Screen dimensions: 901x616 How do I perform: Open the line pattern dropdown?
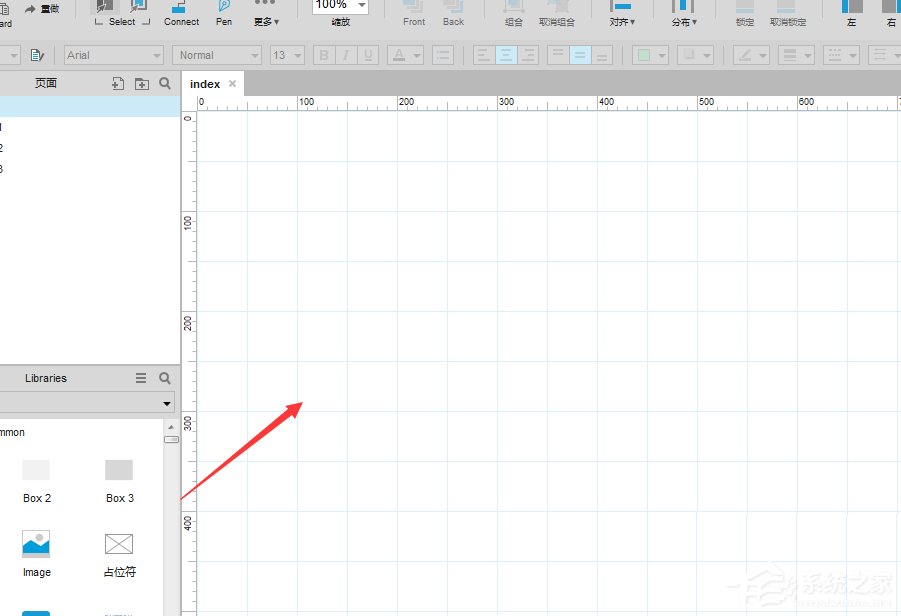[841, 55]
